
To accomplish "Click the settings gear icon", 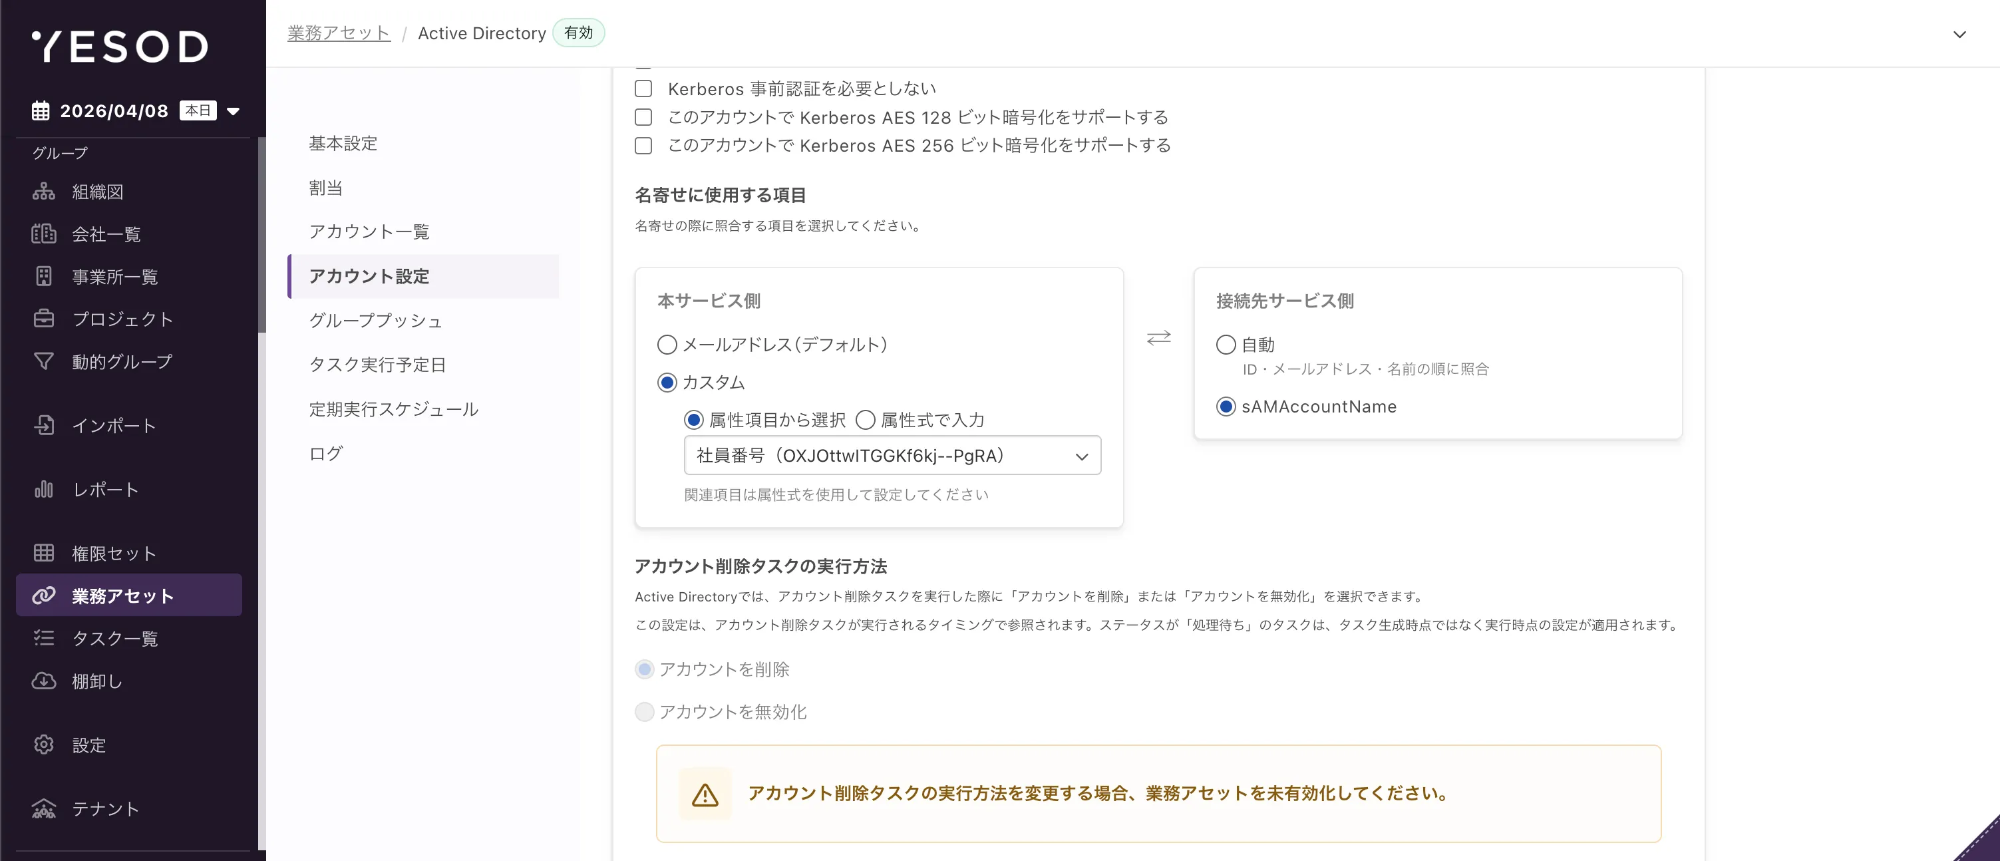I will coord(43,745).
